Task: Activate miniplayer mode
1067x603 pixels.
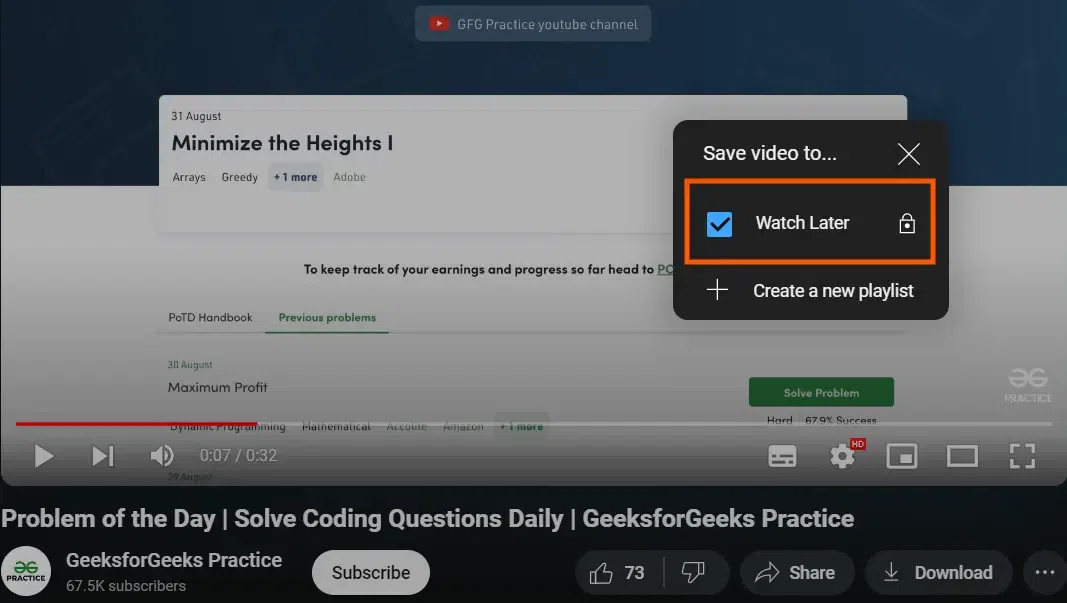Action: click(902, 456)
